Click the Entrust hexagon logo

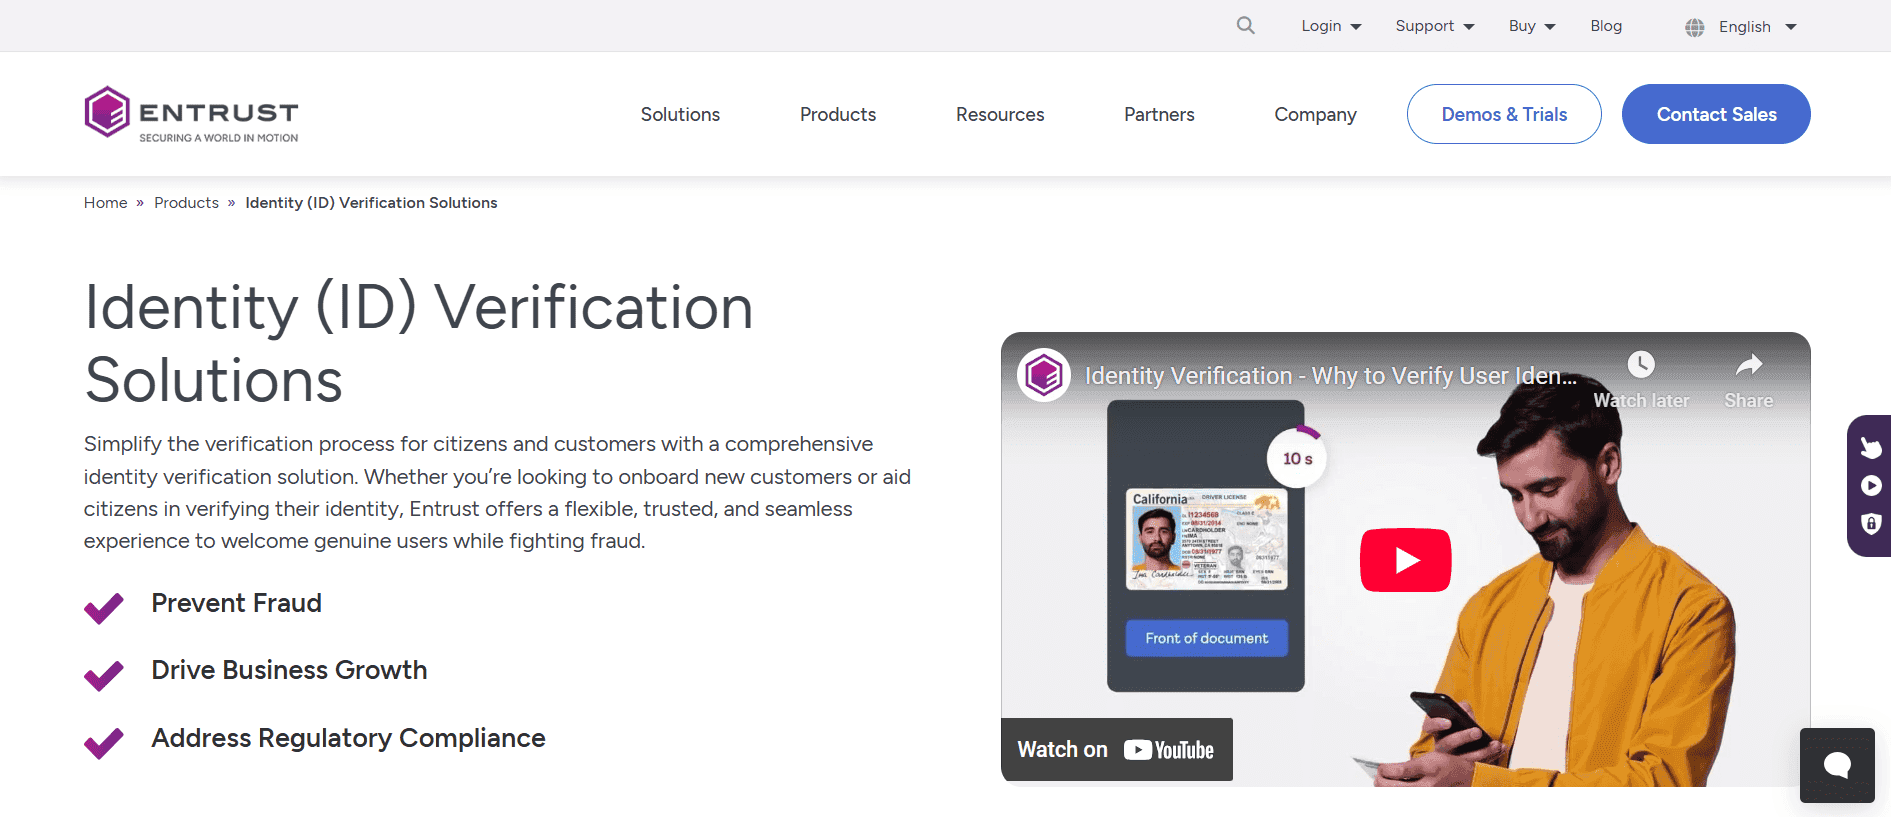pyautogui.click(x=107, y=112)
